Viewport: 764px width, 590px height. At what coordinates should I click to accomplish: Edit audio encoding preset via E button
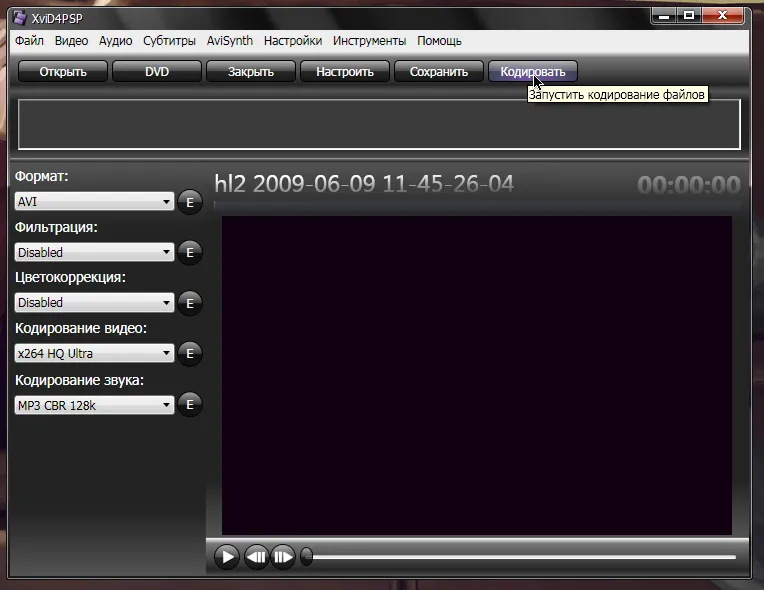(189, 405)
